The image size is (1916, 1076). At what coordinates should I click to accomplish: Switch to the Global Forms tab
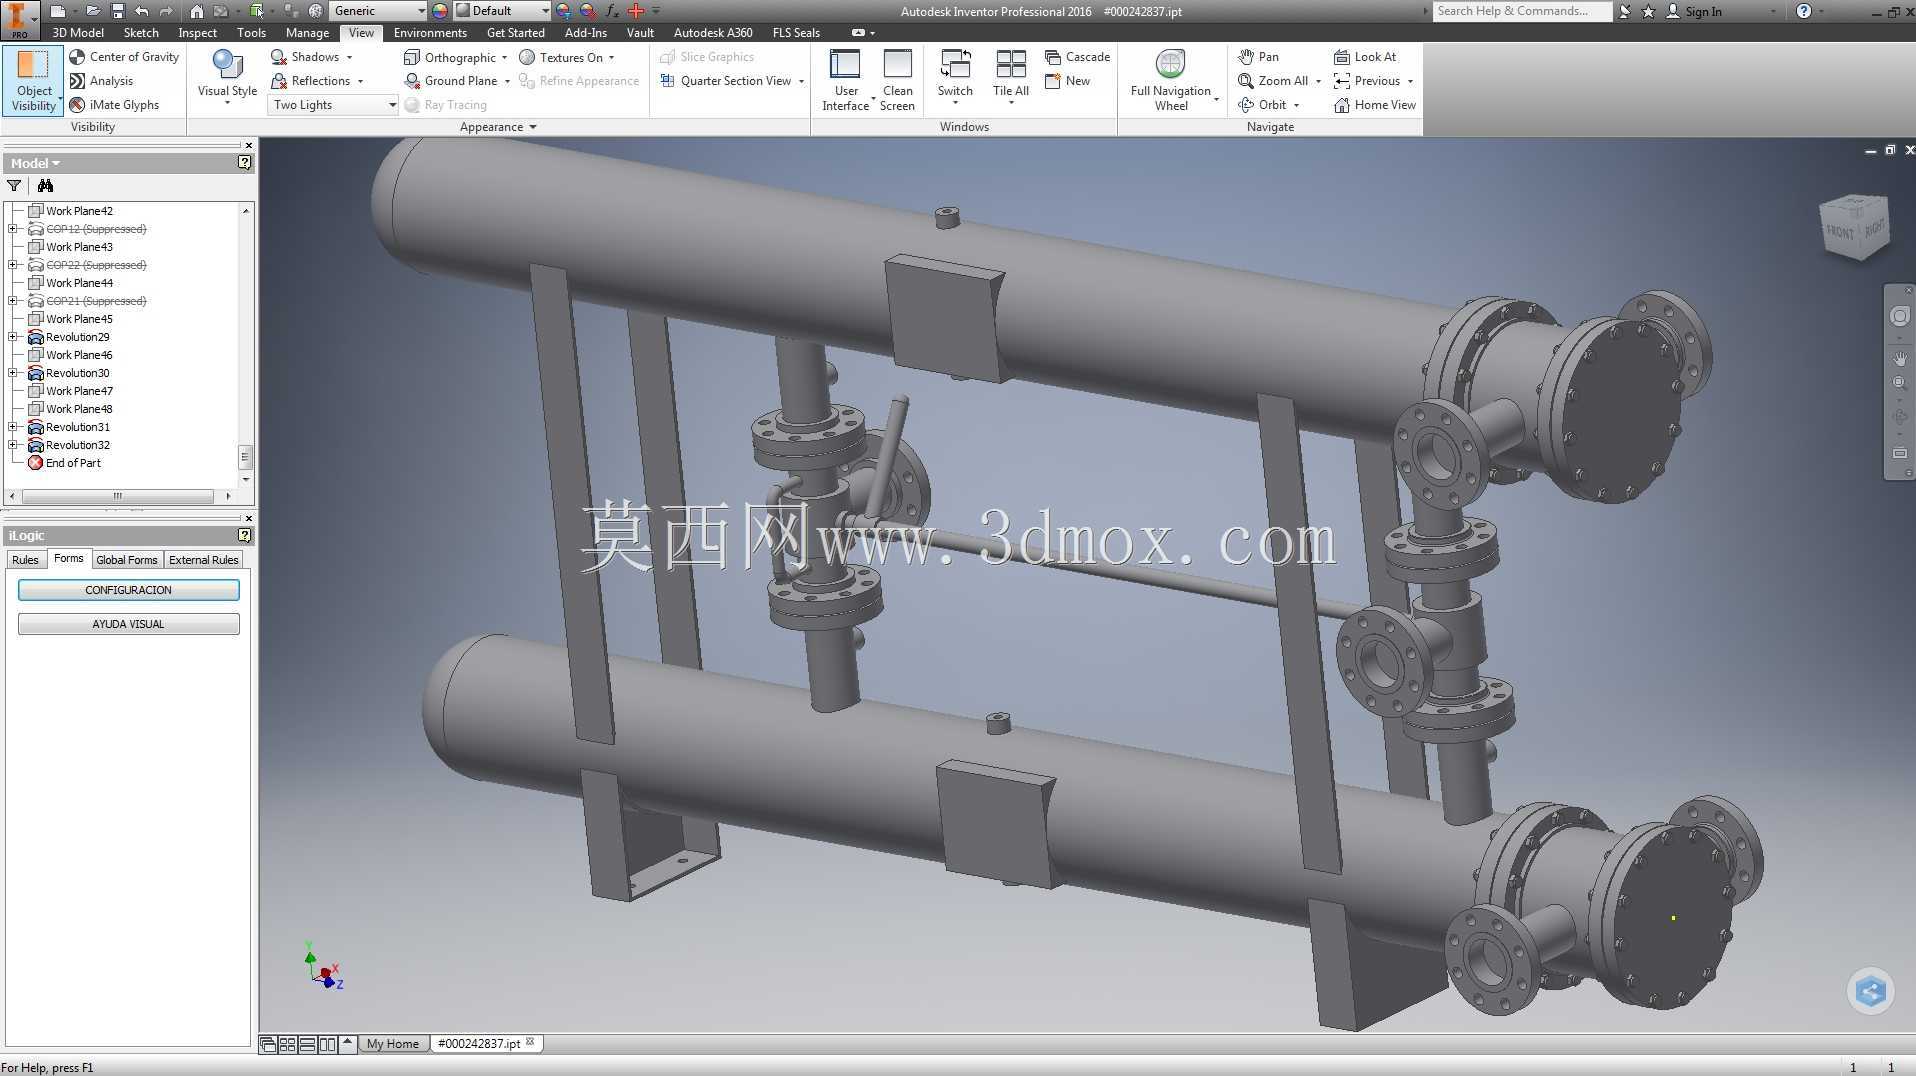(x=127, y=560)
